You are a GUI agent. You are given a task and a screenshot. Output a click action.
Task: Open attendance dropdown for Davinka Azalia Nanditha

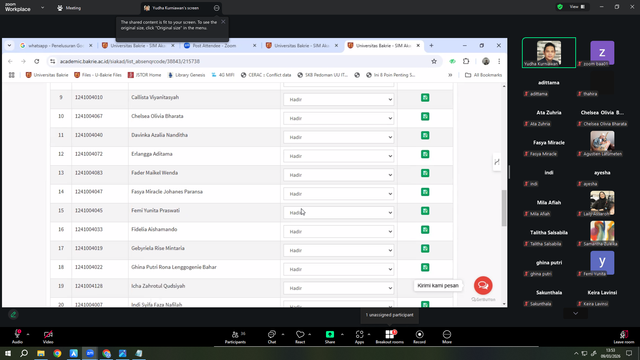339,137
